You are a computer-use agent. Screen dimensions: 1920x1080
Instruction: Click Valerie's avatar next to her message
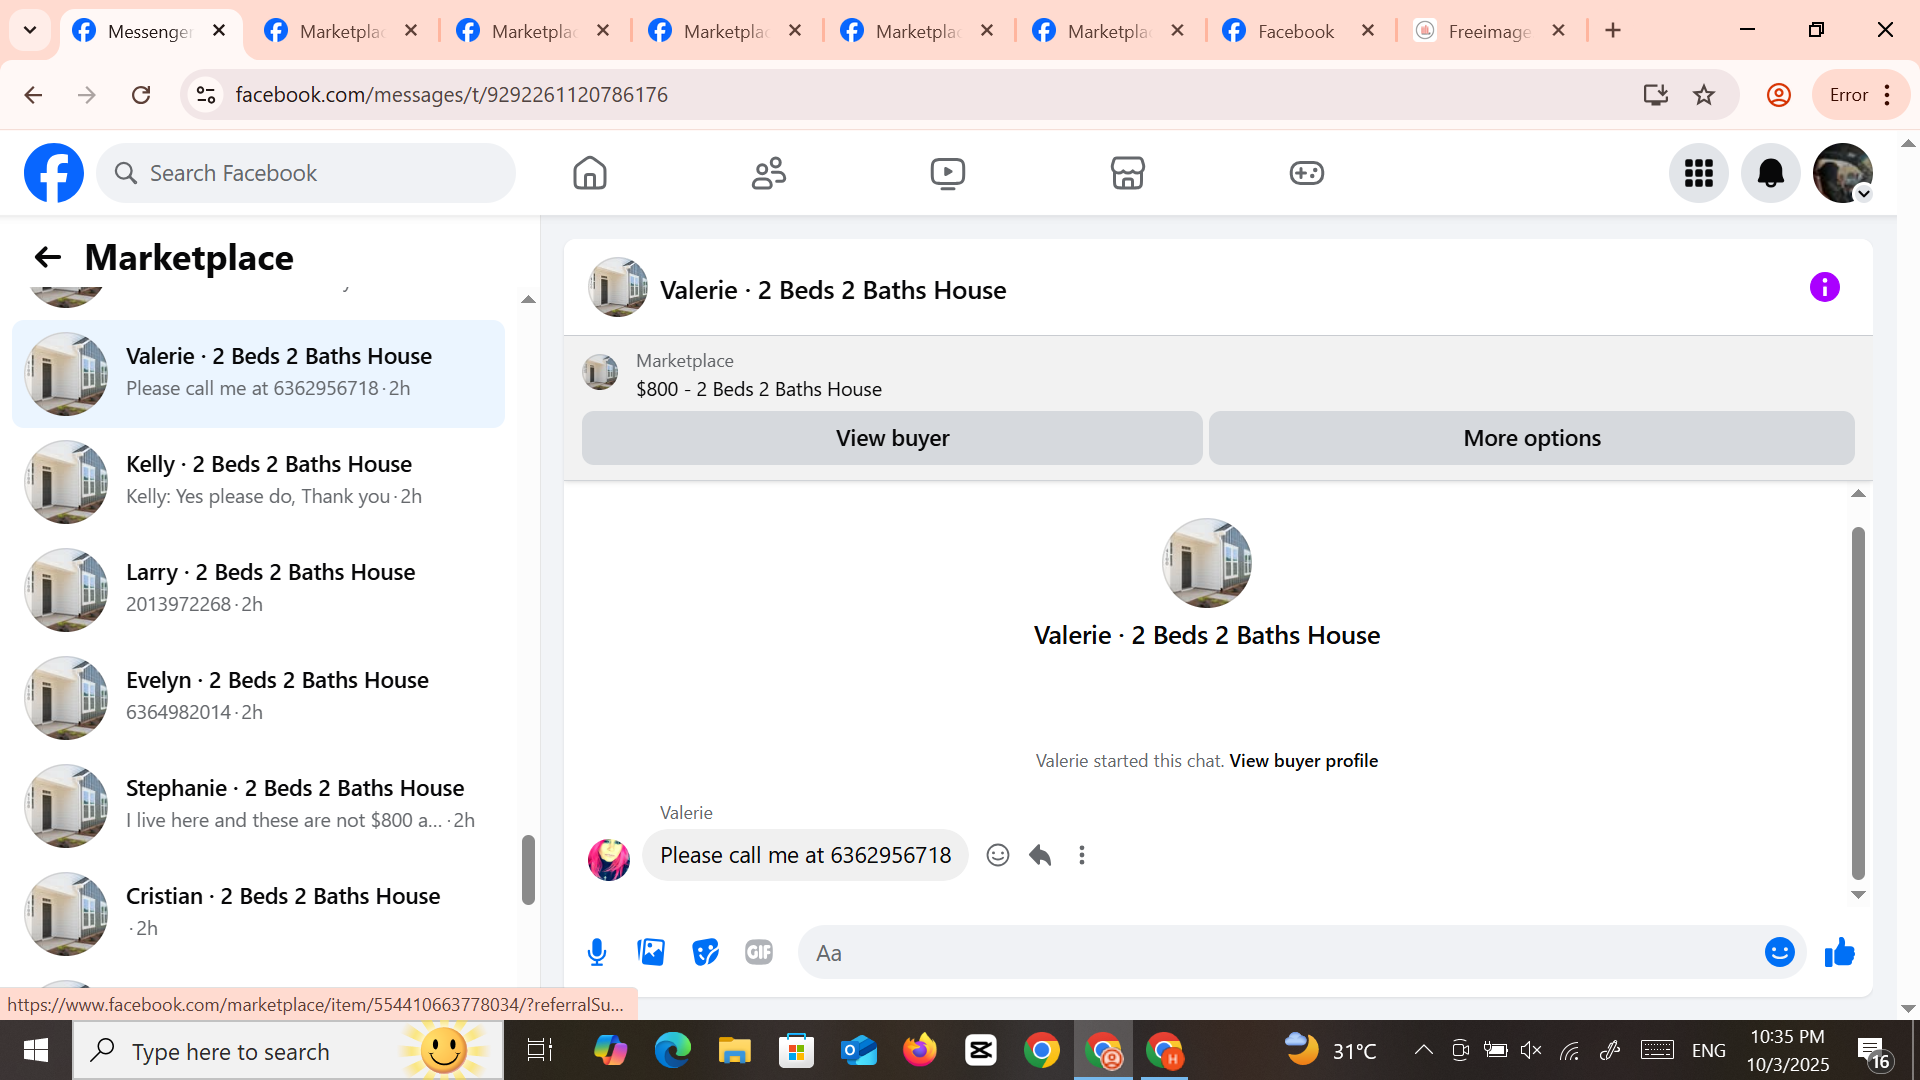(x=609, y=859)
